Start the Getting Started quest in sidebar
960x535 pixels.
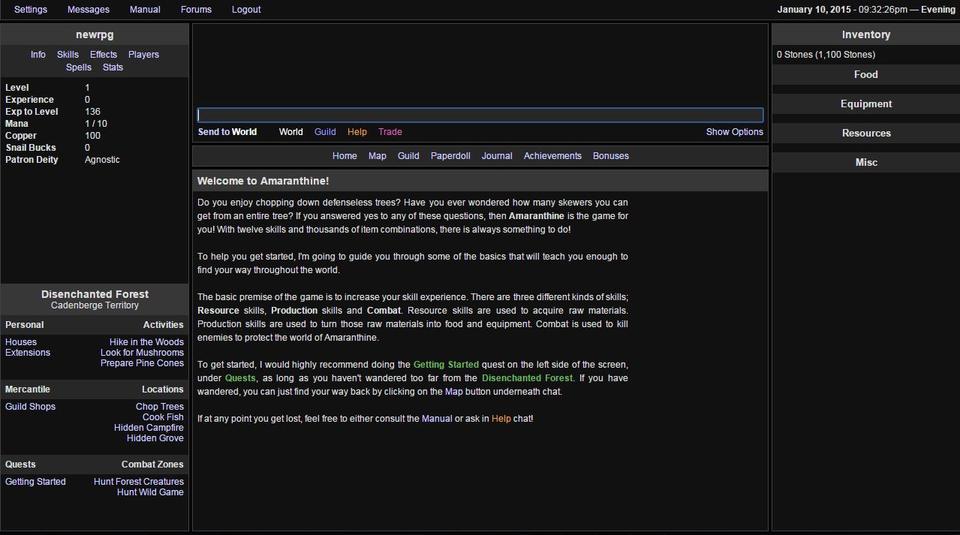tap(35, 482)
